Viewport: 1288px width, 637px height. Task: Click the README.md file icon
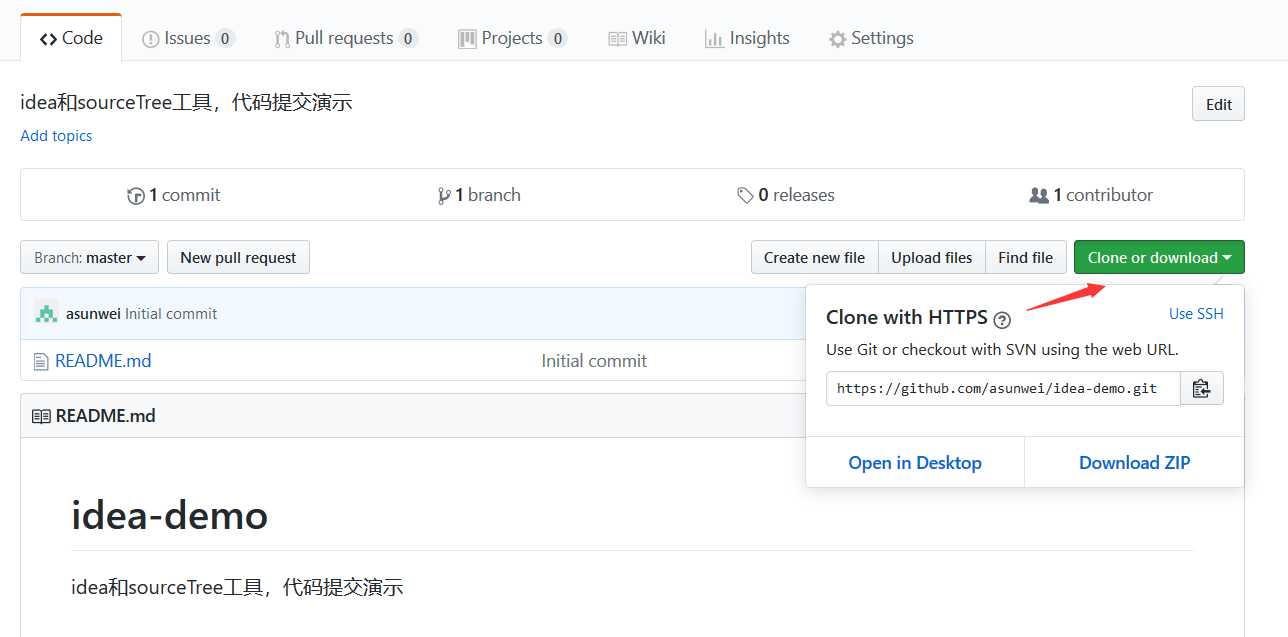click(x=41, y=361)
